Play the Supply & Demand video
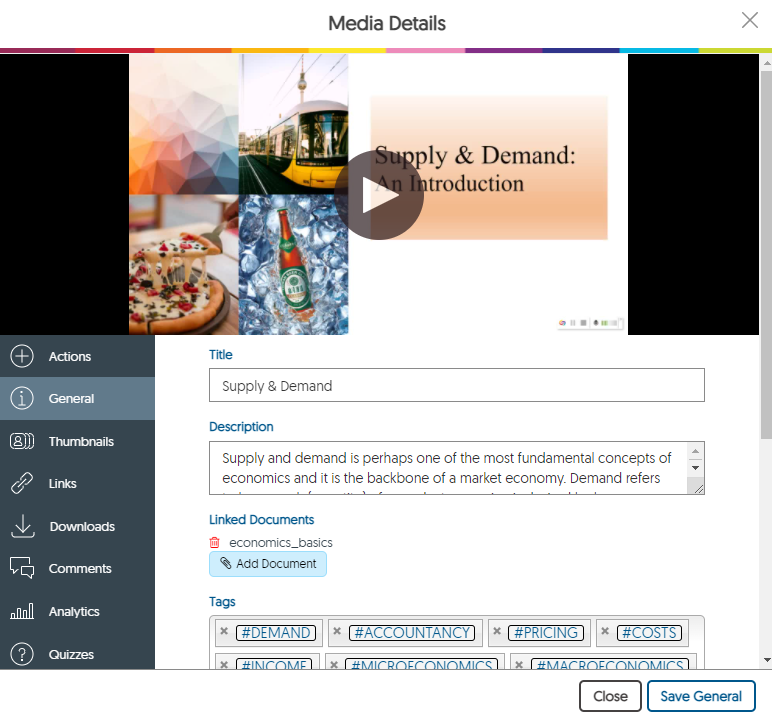Screen dimensions: 772x719 coord(379,195)
